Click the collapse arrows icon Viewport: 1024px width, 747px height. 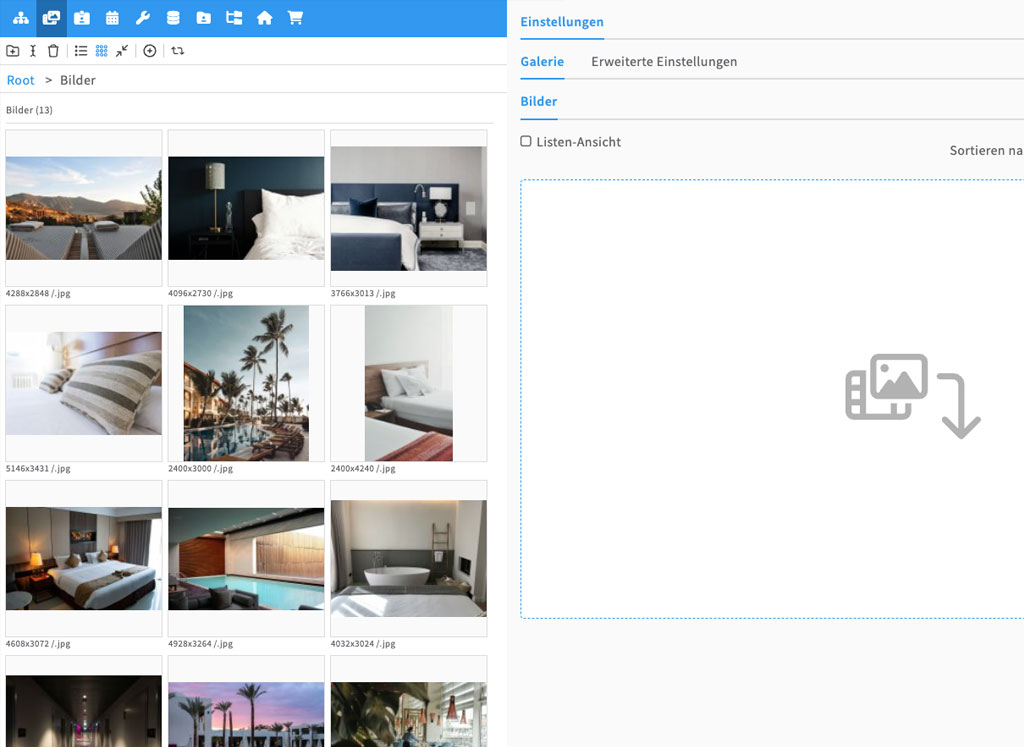pyautogui.click(x=122, y=51)
